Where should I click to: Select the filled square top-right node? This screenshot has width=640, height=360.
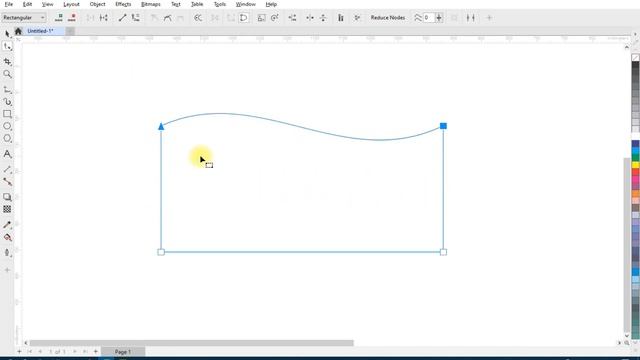tap(443, 126)
